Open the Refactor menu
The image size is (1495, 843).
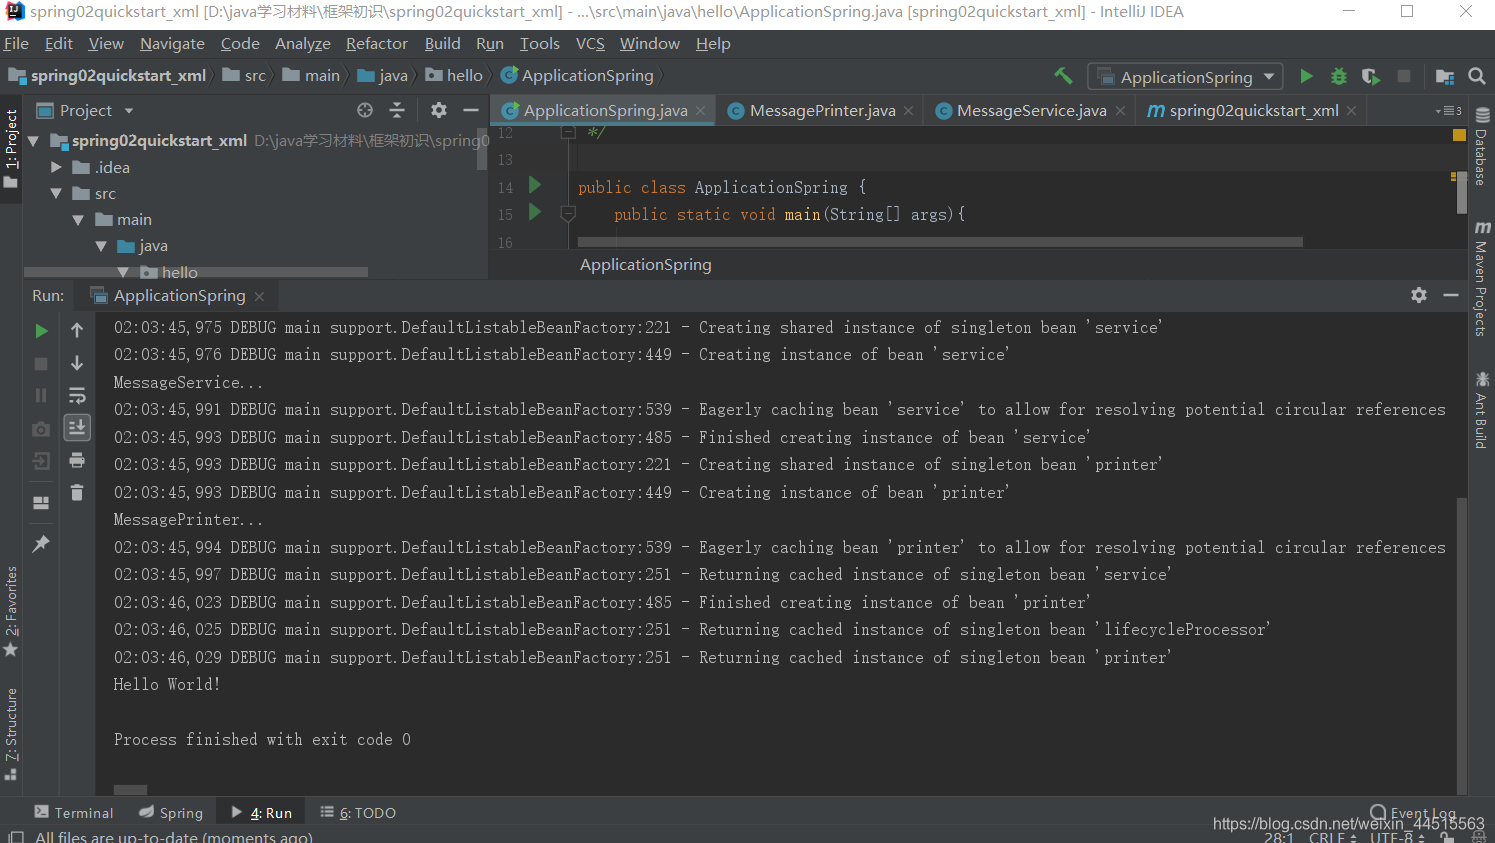tap(377, 44)
